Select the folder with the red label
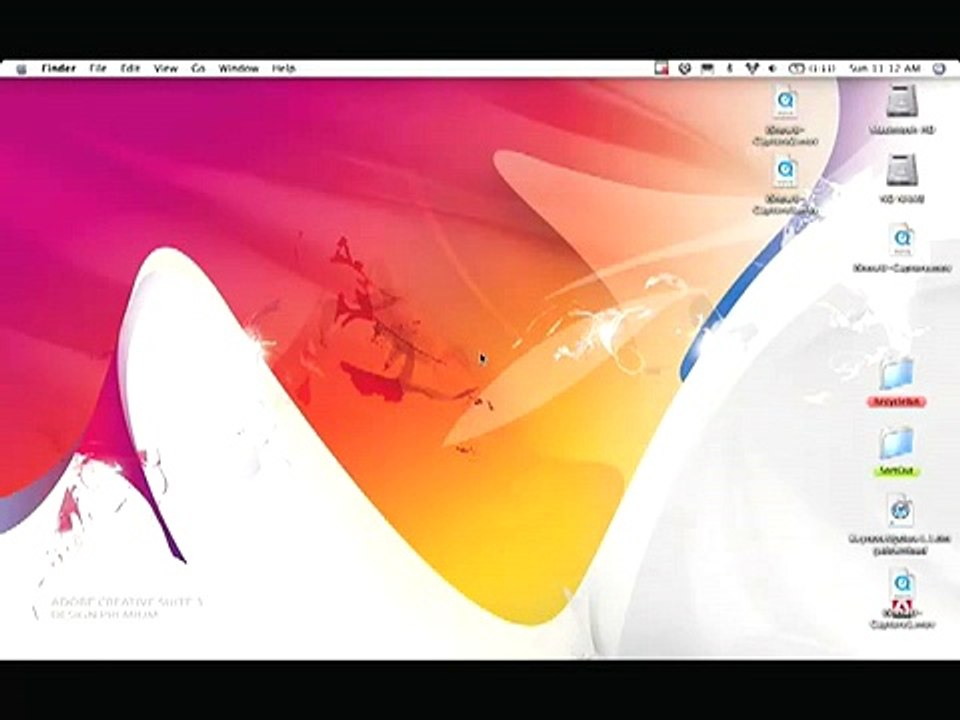This screenshot has width=960, height=720. pos(897,373)
